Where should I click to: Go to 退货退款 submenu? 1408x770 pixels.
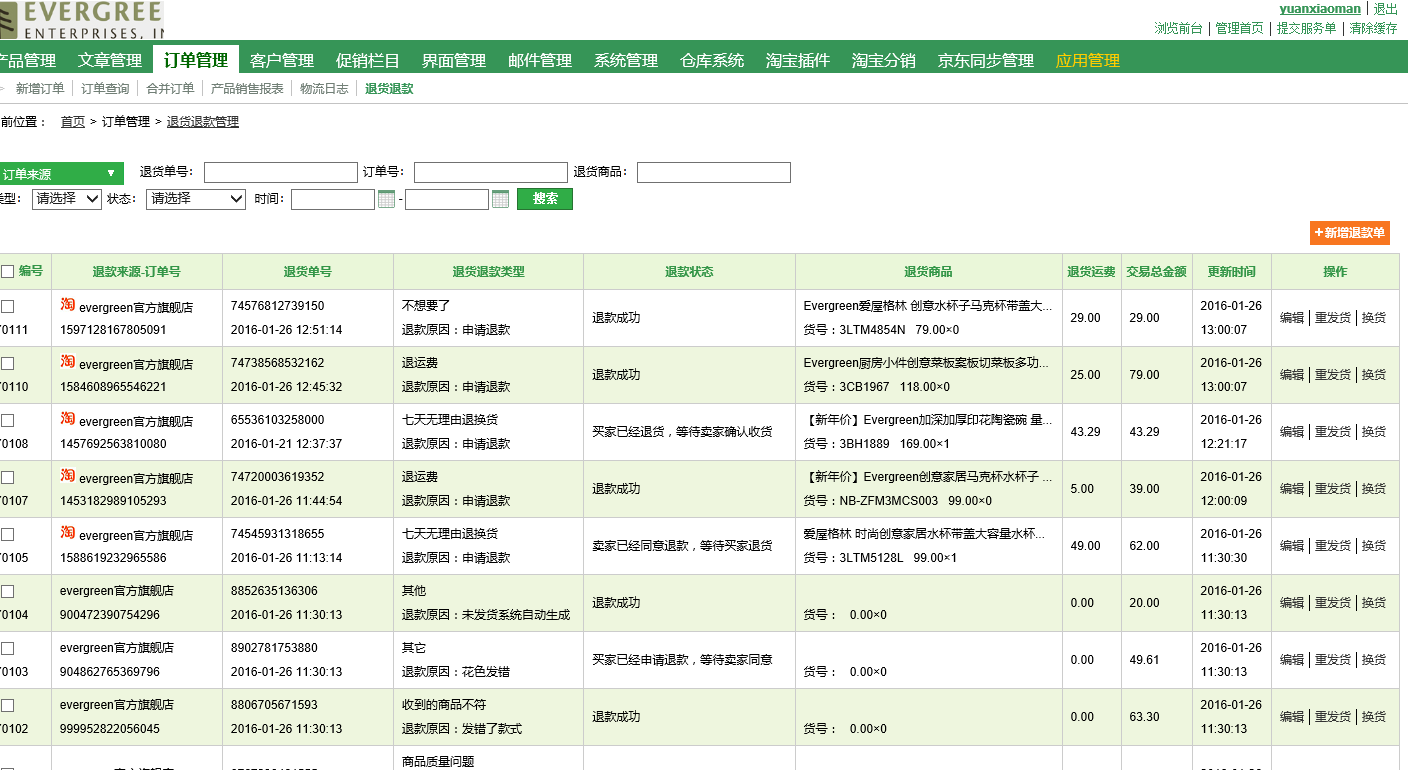click(389, 88)
